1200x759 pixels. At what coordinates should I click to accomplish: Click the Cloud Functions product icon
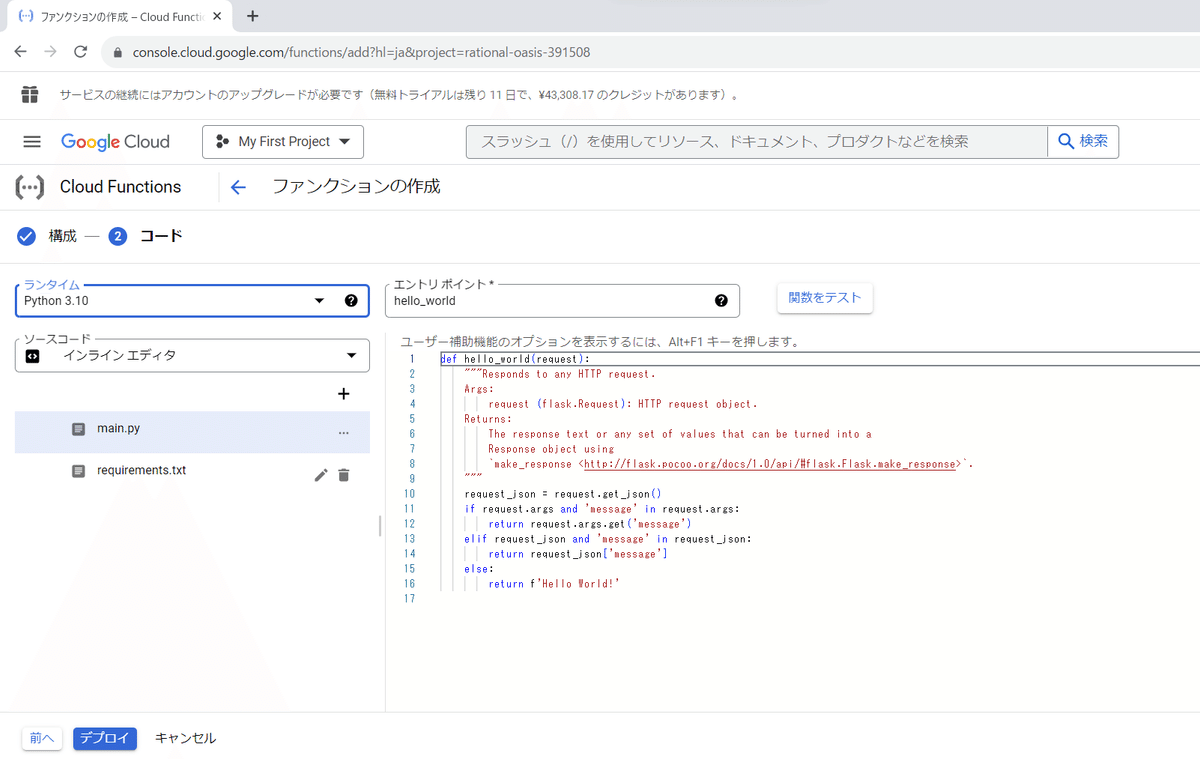30,187
